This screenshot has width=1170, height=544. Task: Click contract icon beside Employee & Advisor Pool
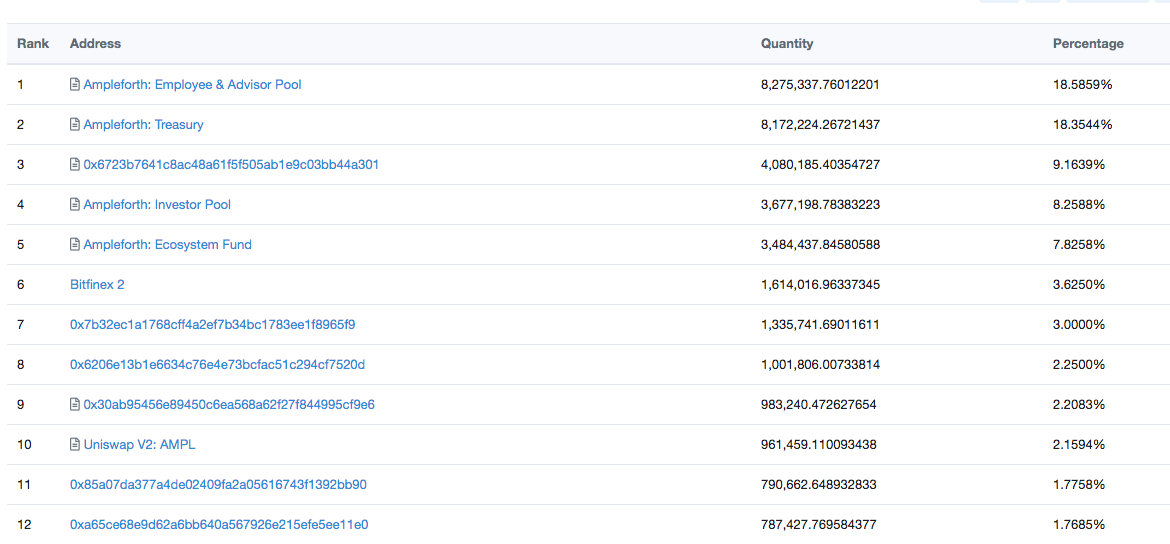pos(75,85)
